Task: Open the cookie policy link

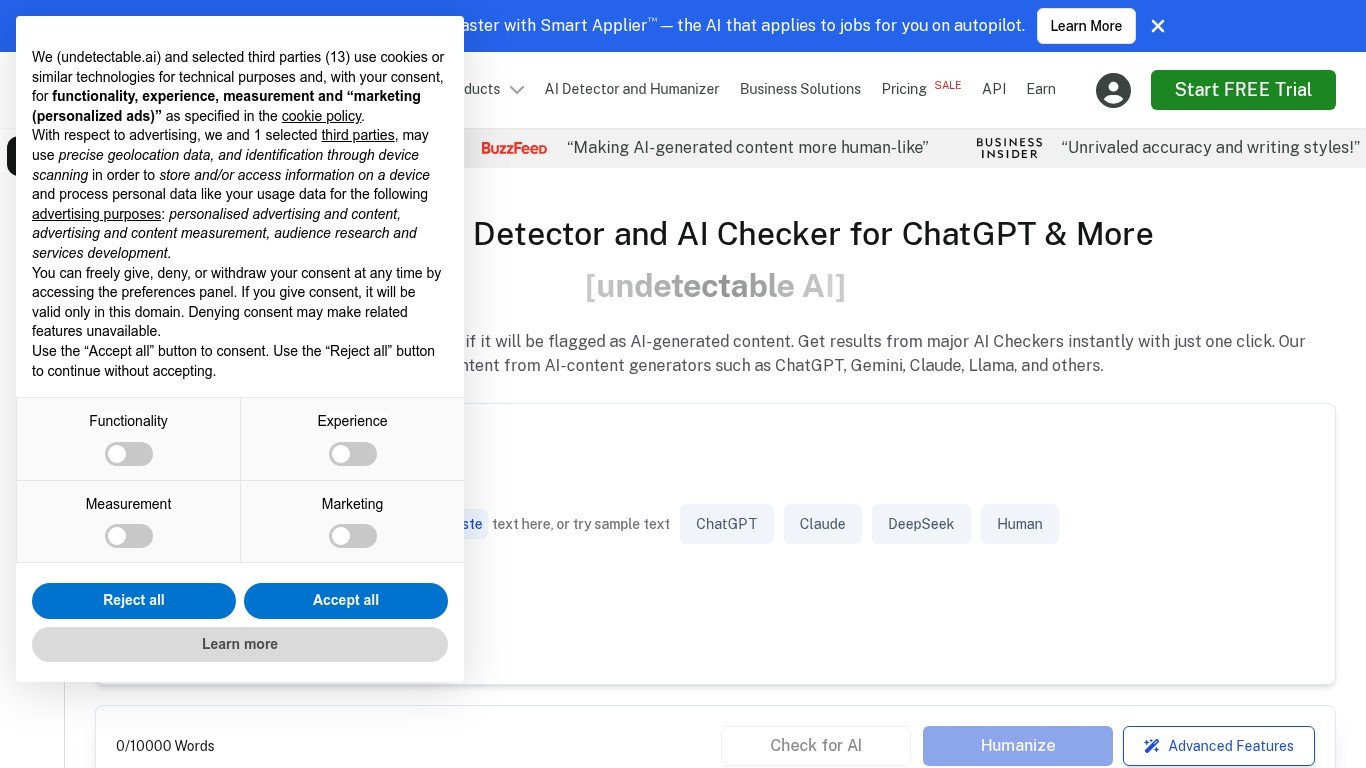Action: pos(321,116)
